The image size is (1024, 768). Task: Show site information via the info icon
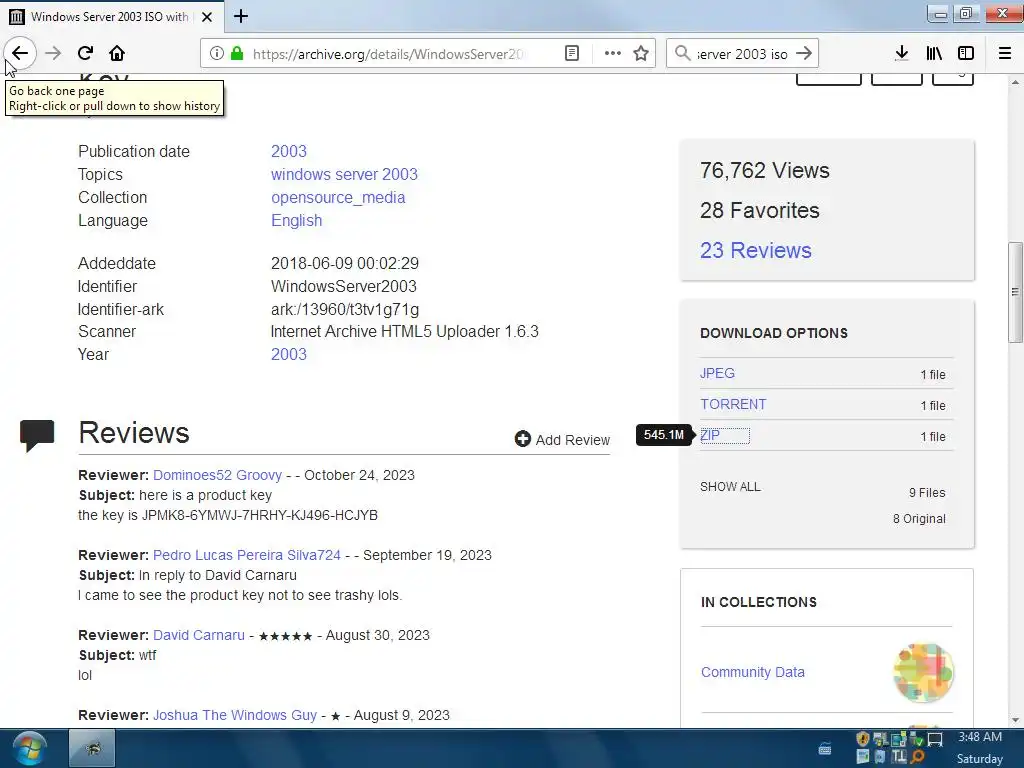tap(217, 54)
